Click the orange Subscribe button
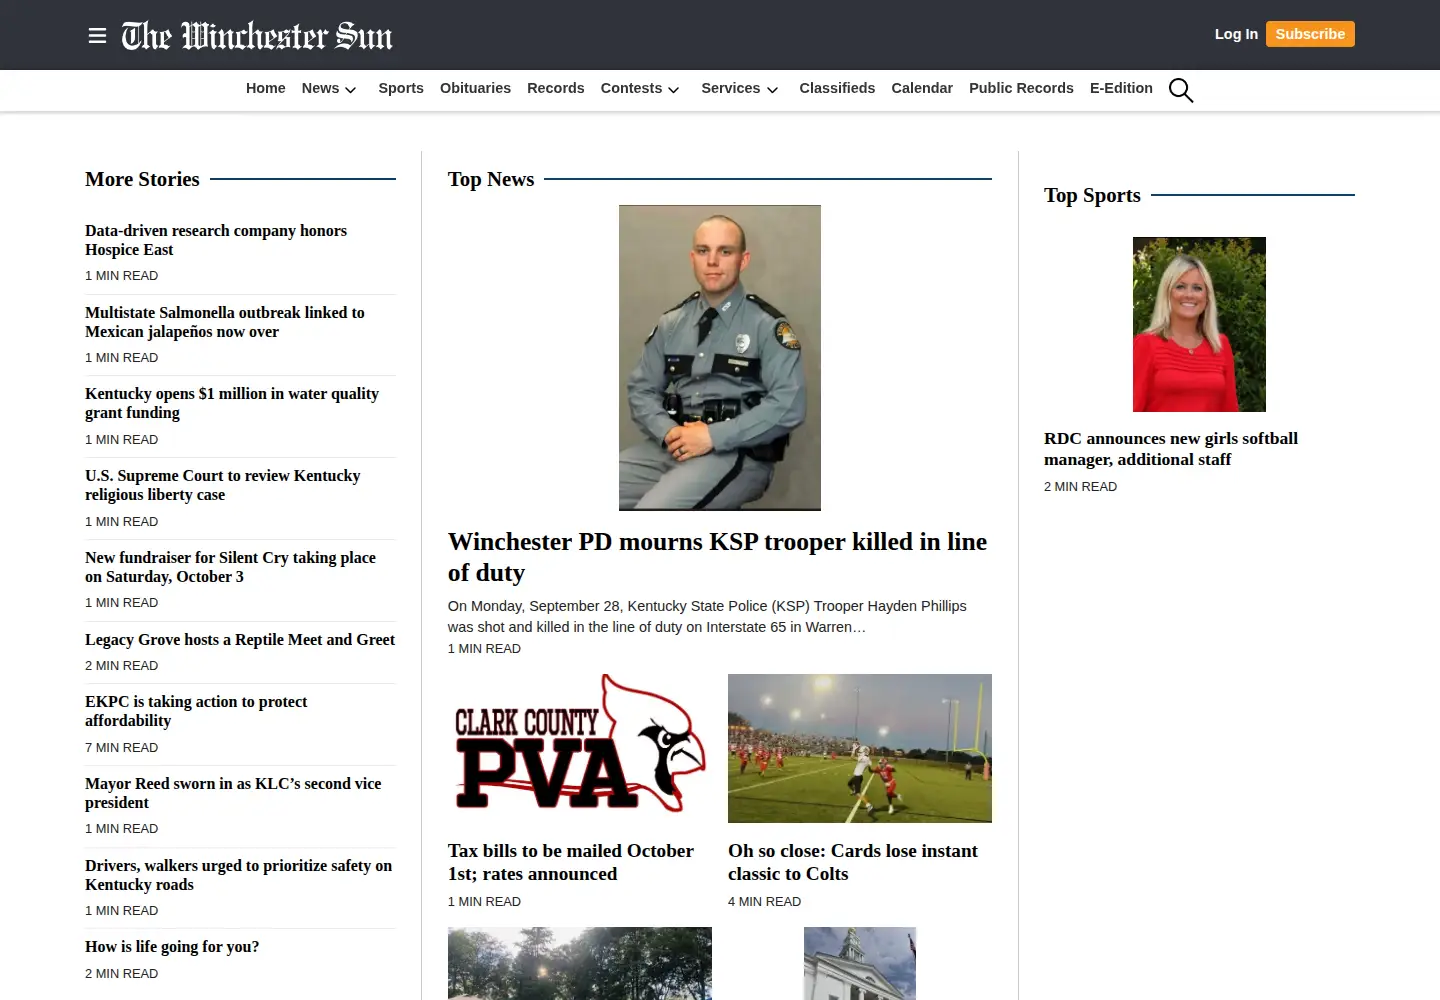This screenshot has height=1000, width=1440. (x=1310, y=34)
